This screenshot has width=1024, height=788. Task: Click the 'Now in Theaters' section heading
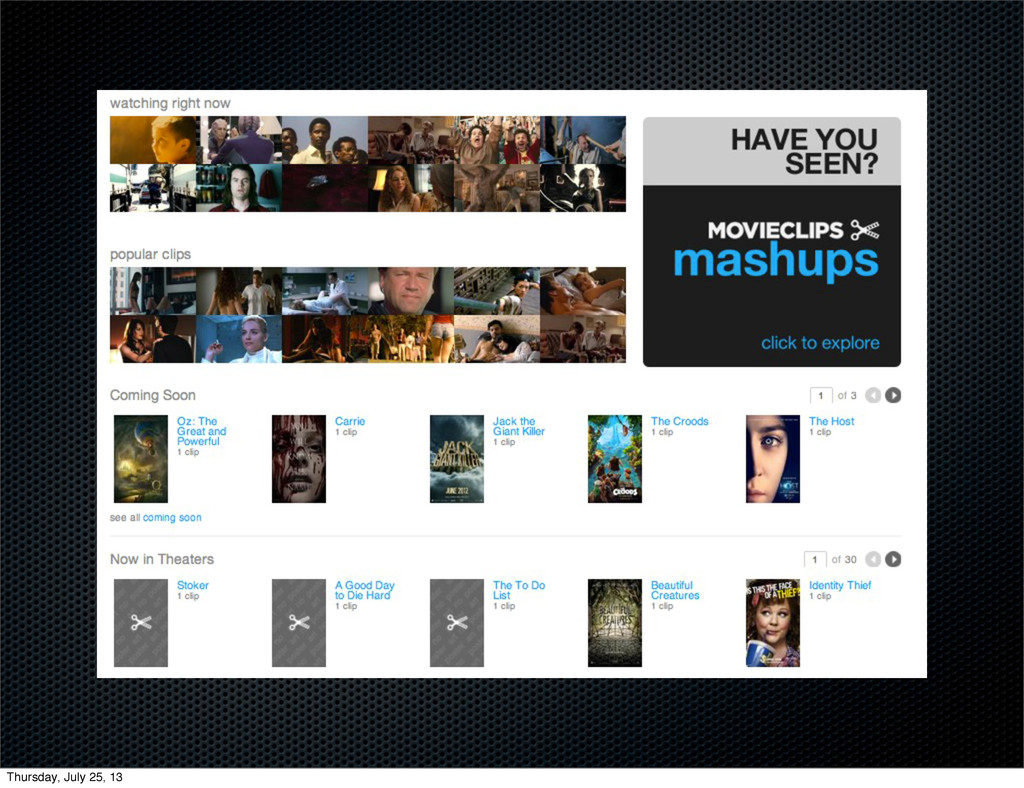pos(162,559)
